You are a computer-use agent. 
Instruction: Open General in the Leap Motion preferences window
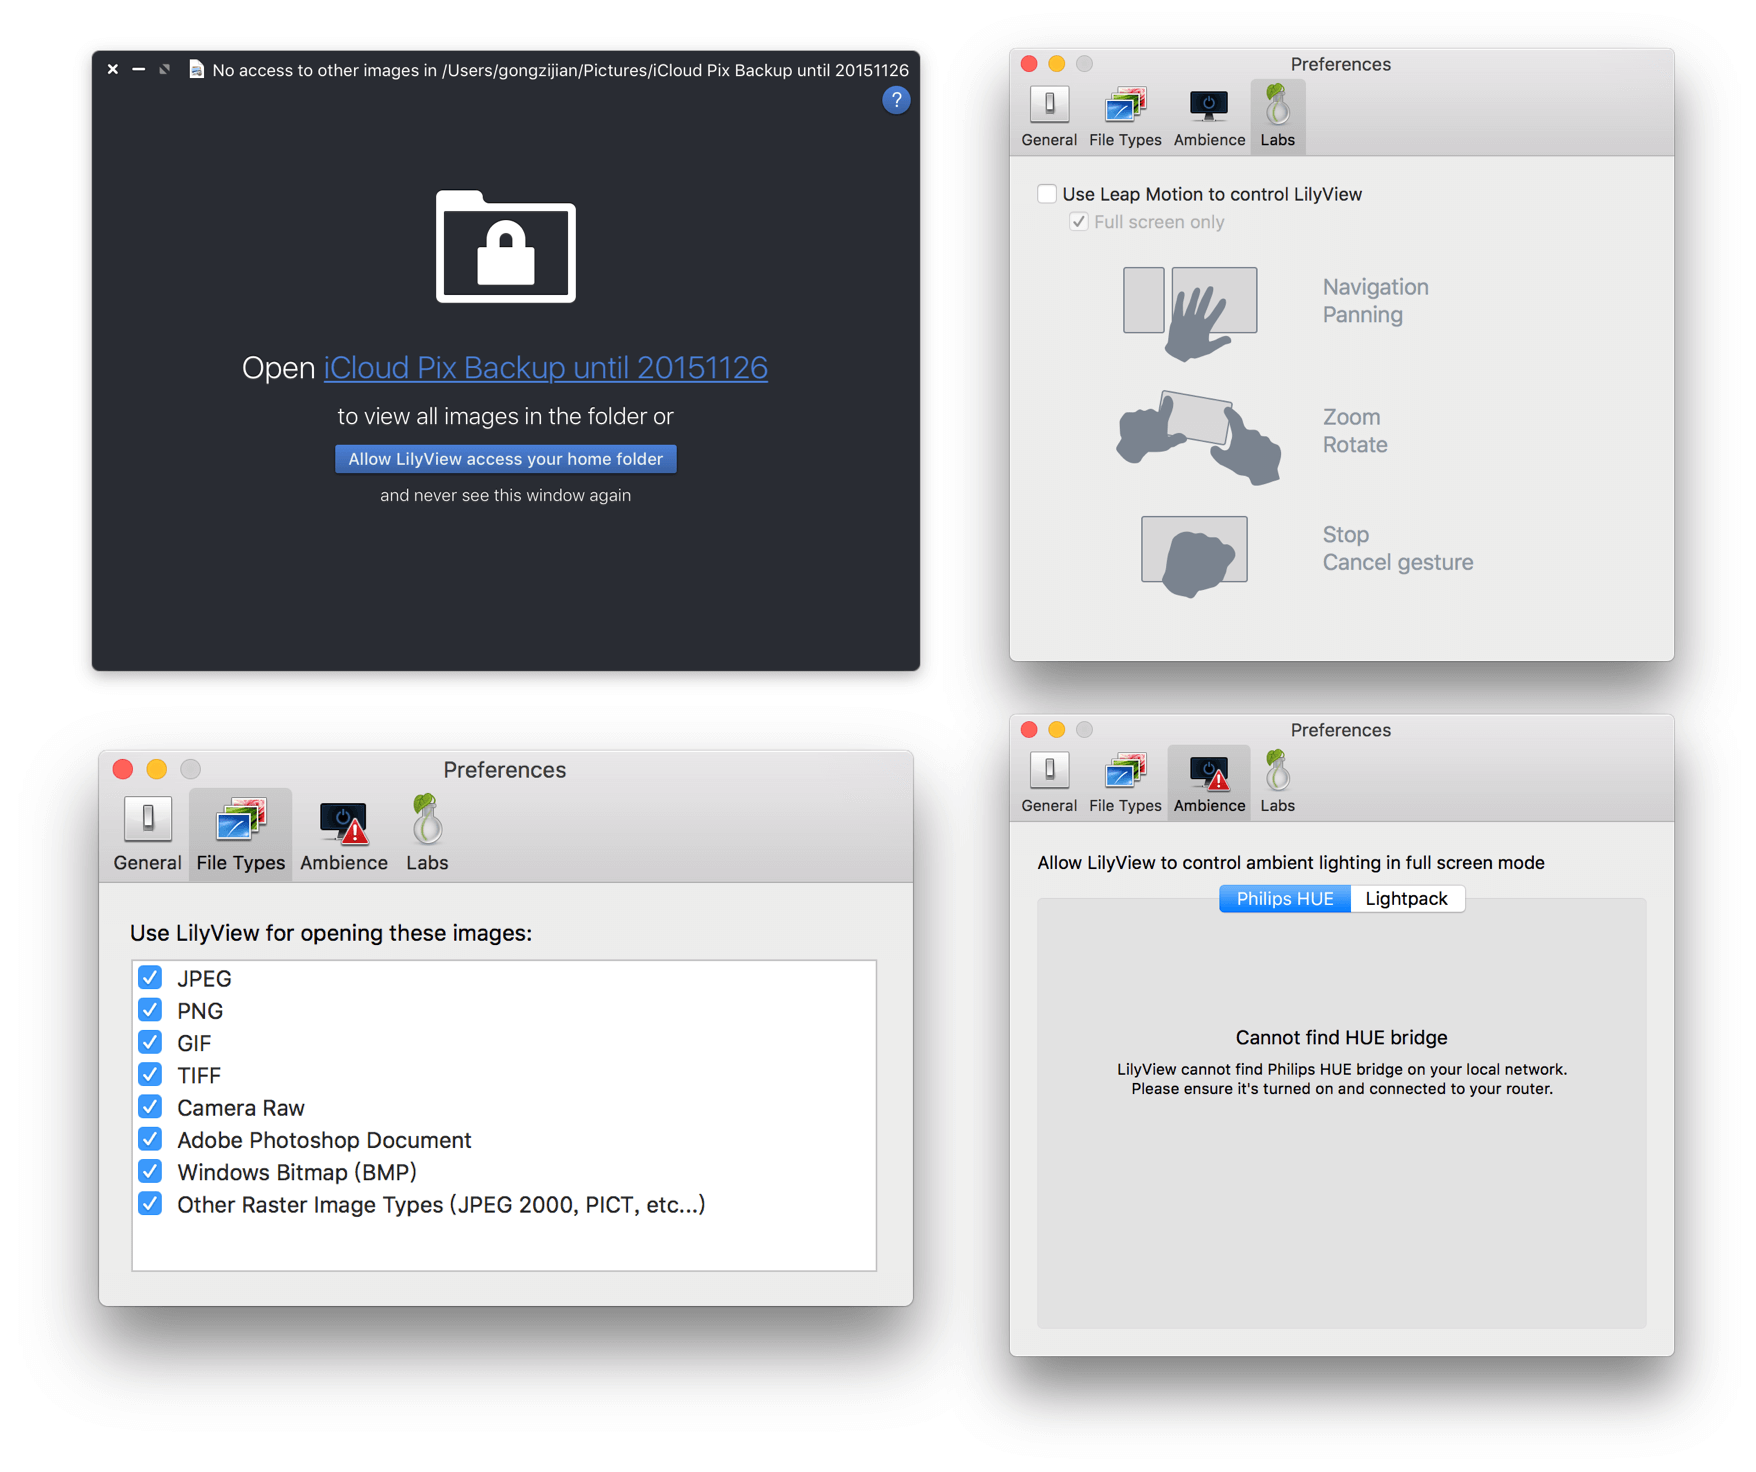[x=1048, y=117]
